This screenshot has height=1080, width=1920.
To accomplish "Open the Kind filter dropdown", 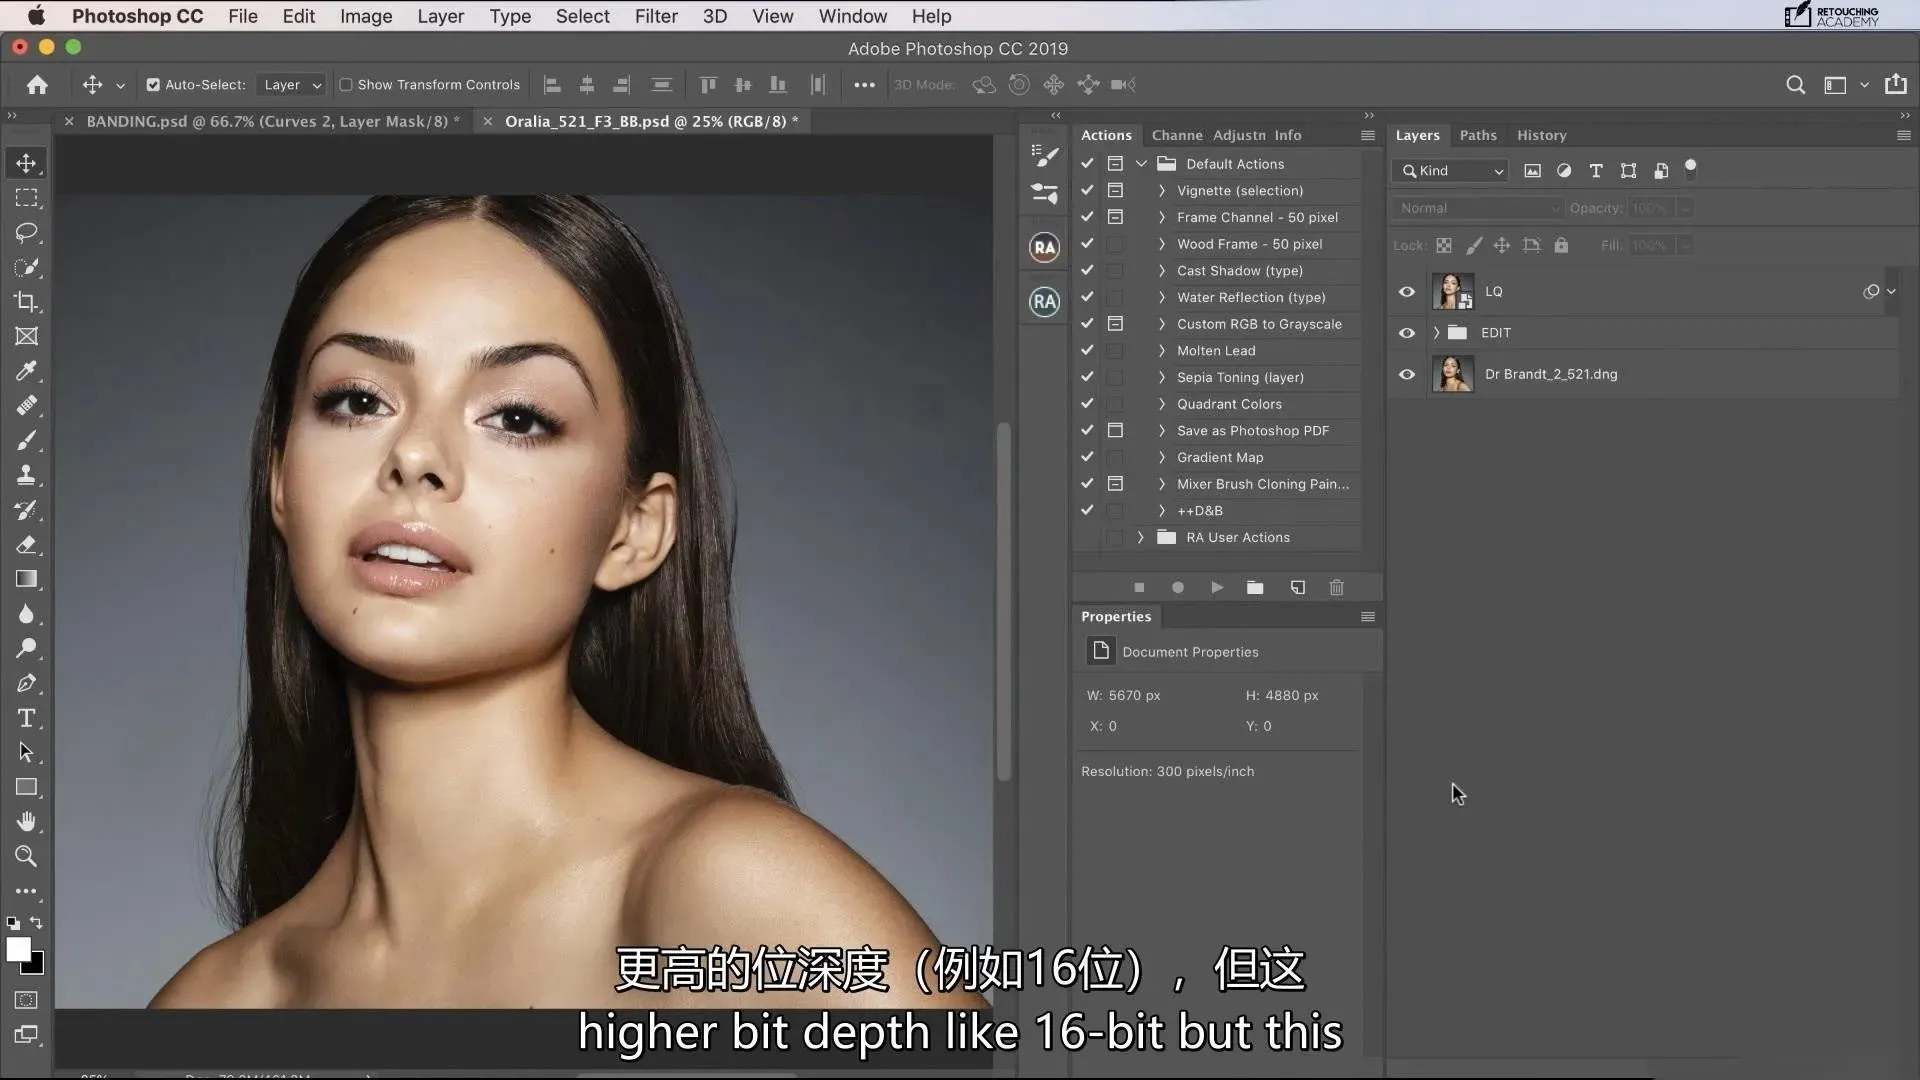I will (x=1452, y=171).
